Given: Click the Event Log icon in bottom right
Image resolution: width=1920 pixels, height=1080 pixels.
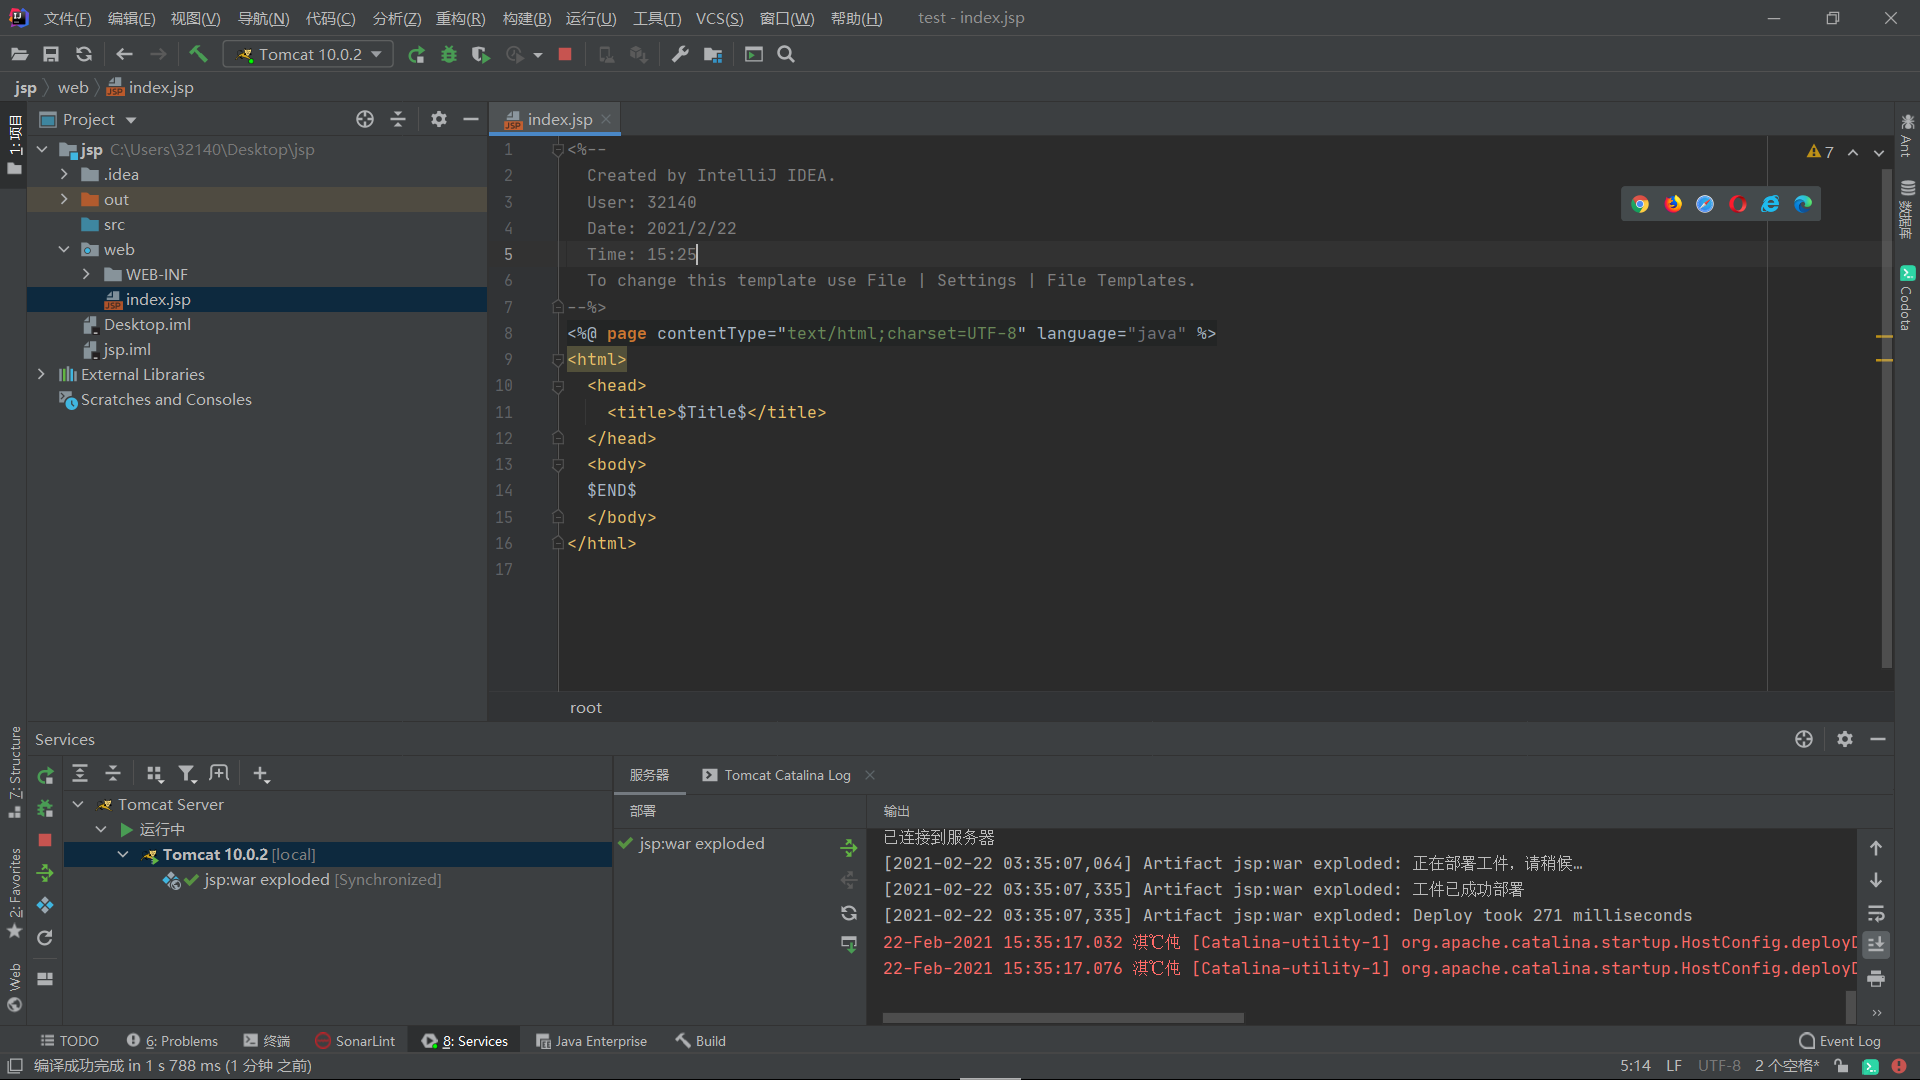Looking at the screenshot, I should coord(1807,1040).
